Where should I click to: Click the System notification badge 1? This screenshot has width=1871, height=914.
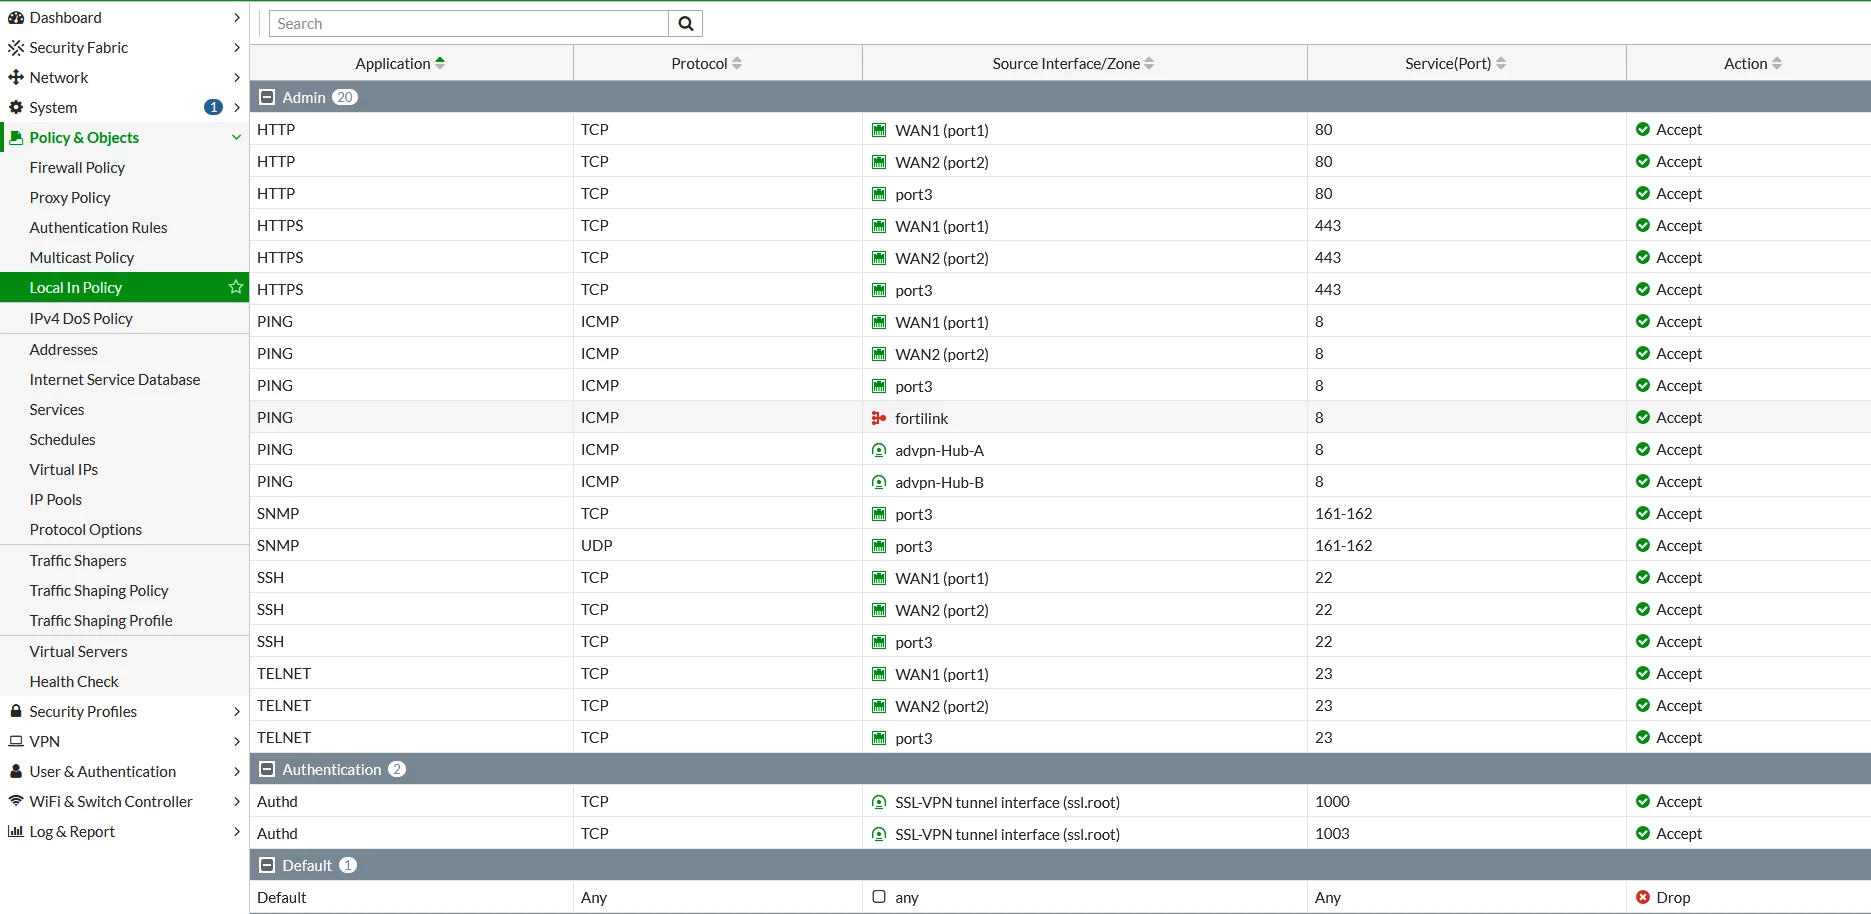pos(213,107)
